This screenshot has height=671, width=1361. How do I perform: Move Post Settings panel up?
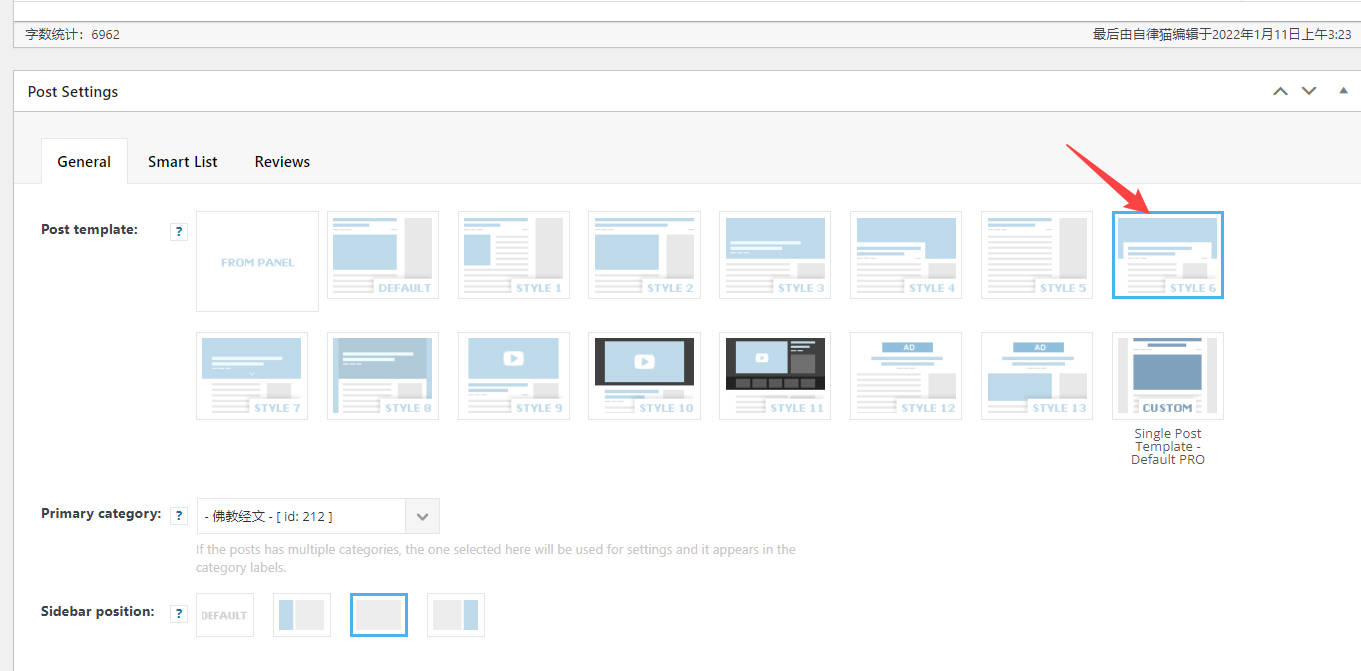1280,91
